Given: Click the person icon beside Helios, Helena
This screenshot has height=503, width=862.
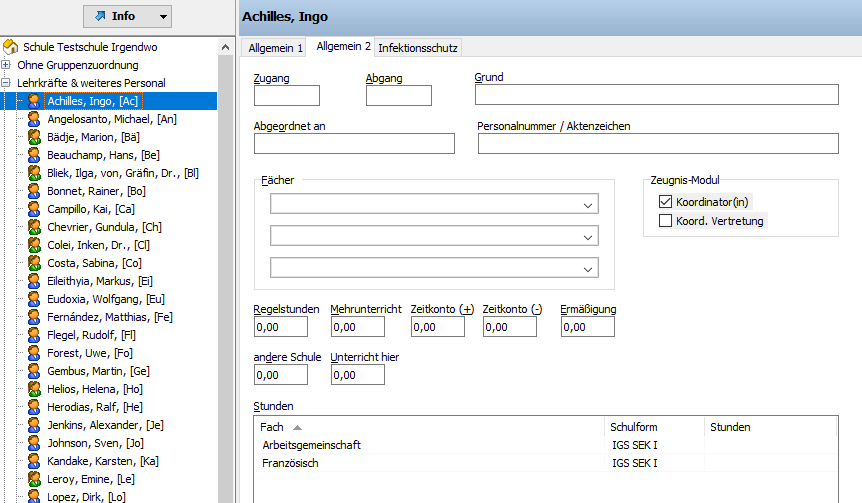Looking at the screenshot, I should (34, 389).
